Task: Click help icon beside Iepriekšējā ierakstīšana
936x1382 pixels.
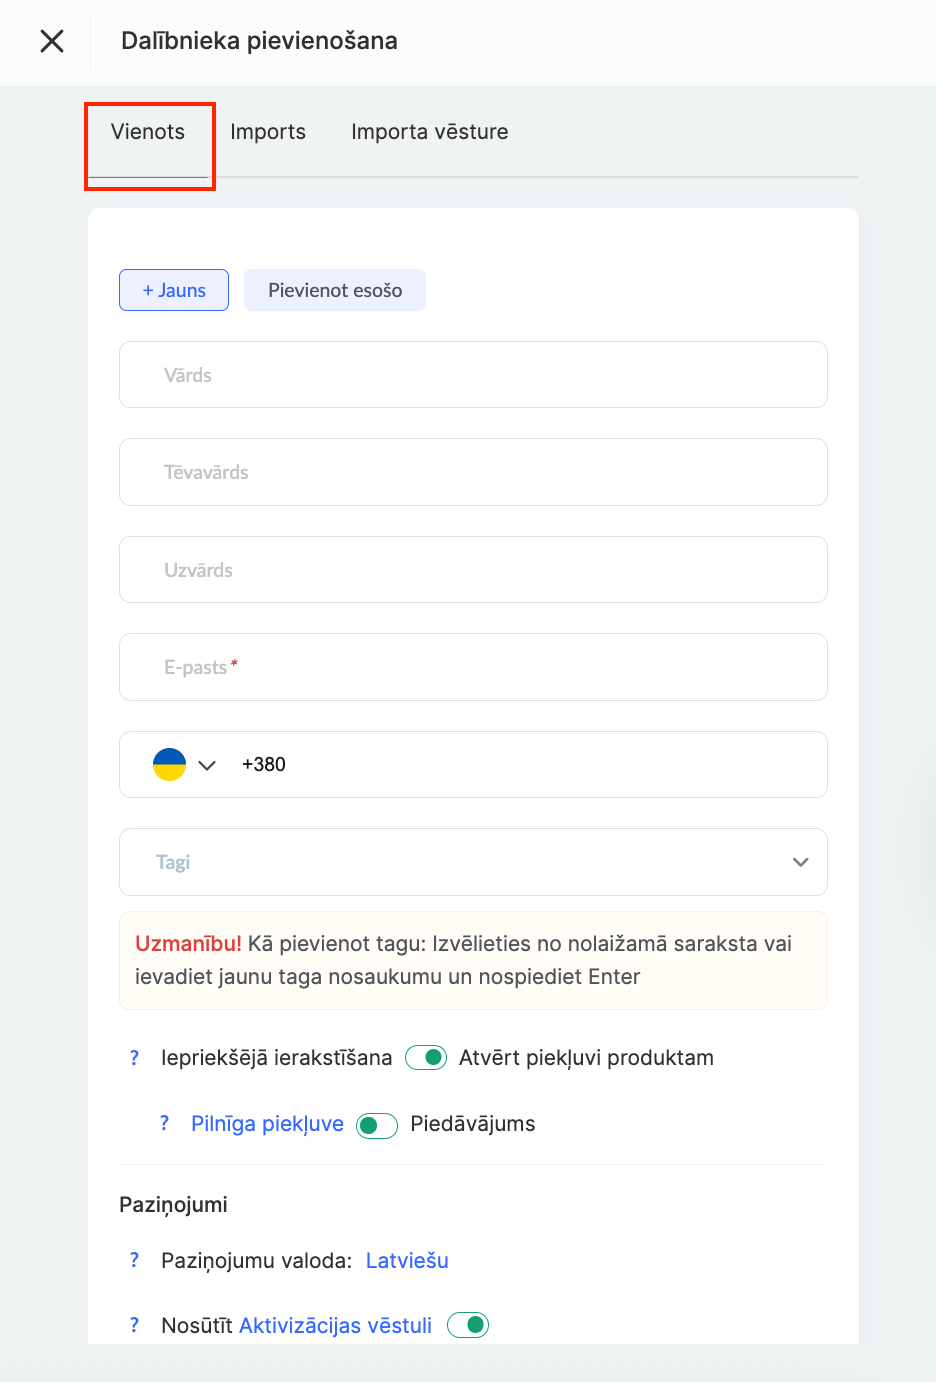Action: 135,1058
